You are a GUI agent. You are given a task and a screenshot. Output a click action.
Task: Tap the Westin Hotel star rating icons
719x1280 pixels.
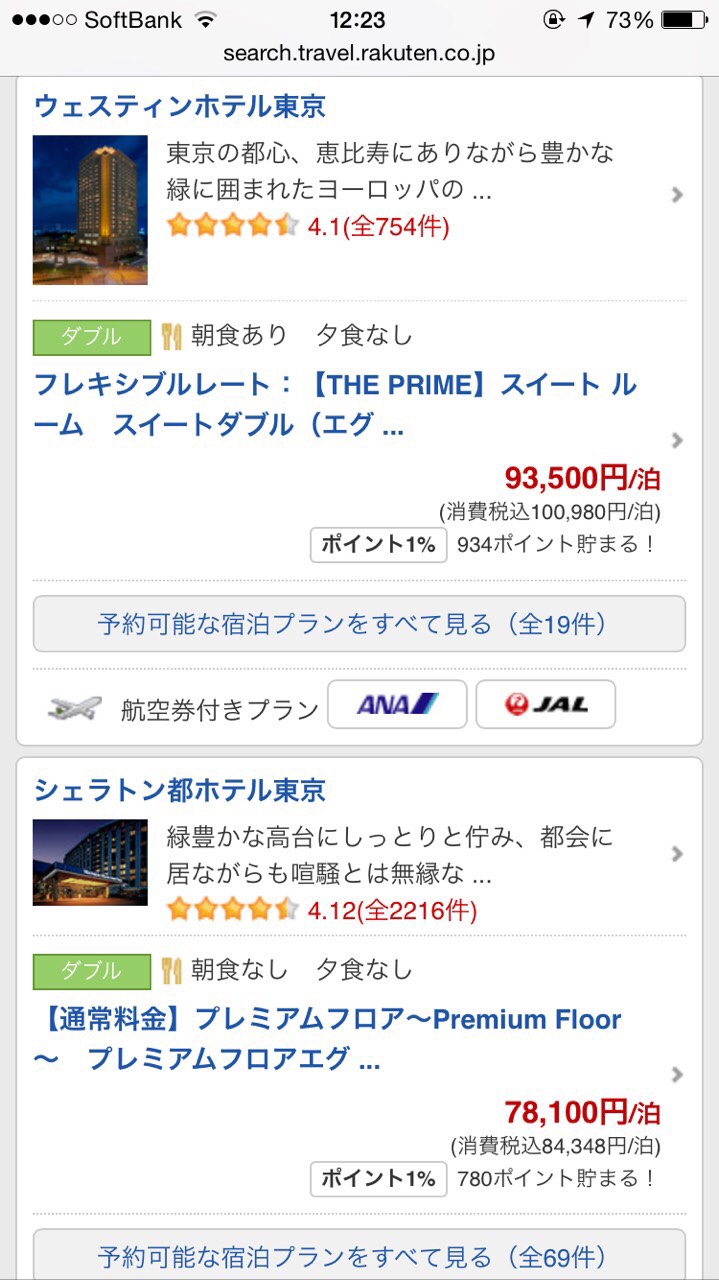232,226
